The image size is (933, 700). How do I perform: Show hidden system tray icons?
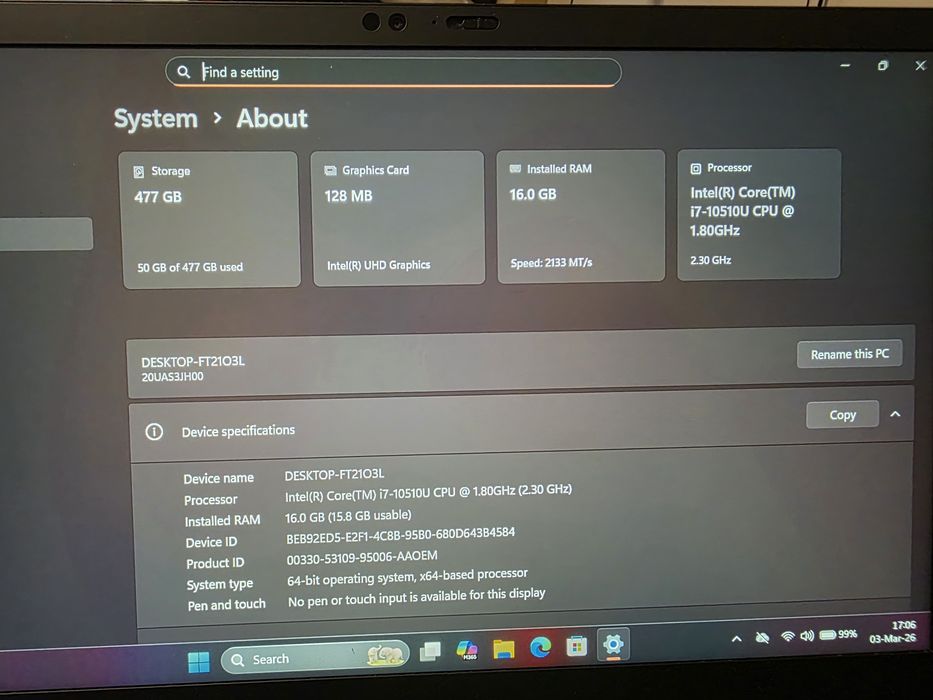pos(737,639)
